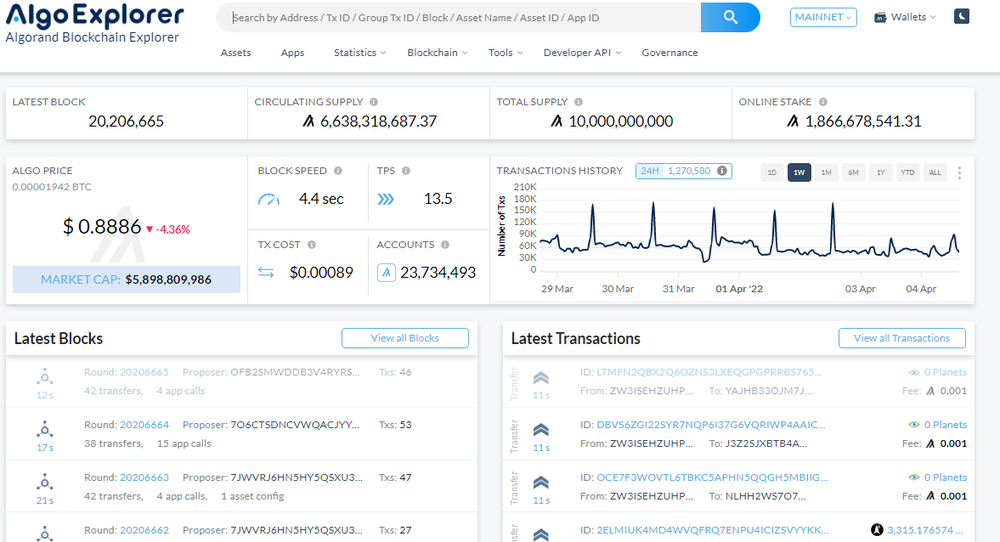Click the block speed gauge icon
This screenshot has width=1000, height=542.
pyautogui.click(x=268, y=200)
